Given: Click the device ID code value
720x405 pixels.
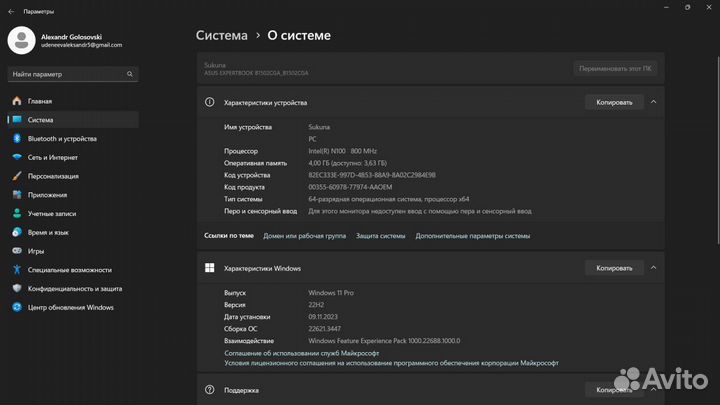Looking at the screenshot, I should click(372, 175).
